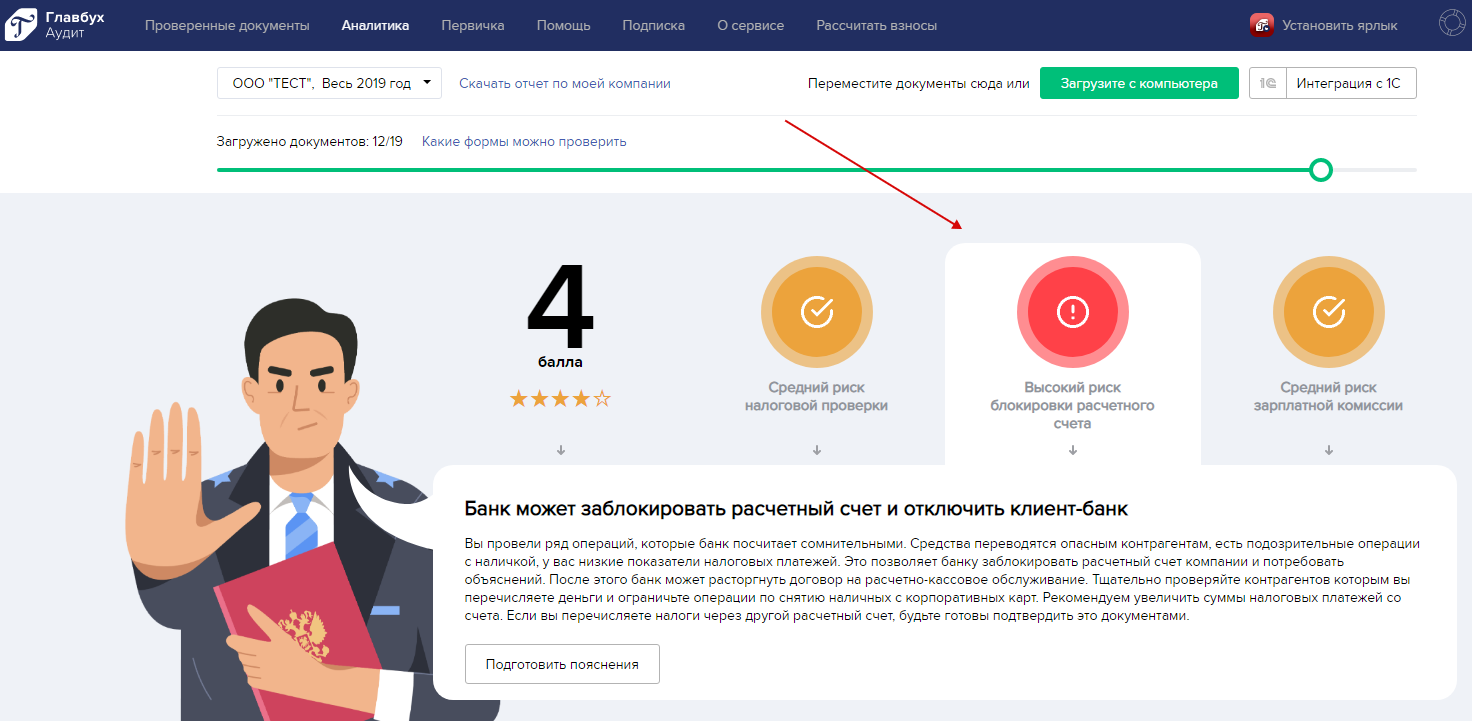Click the red shortcut icon beside Установить ярлык

click(x=1261, y=25)
